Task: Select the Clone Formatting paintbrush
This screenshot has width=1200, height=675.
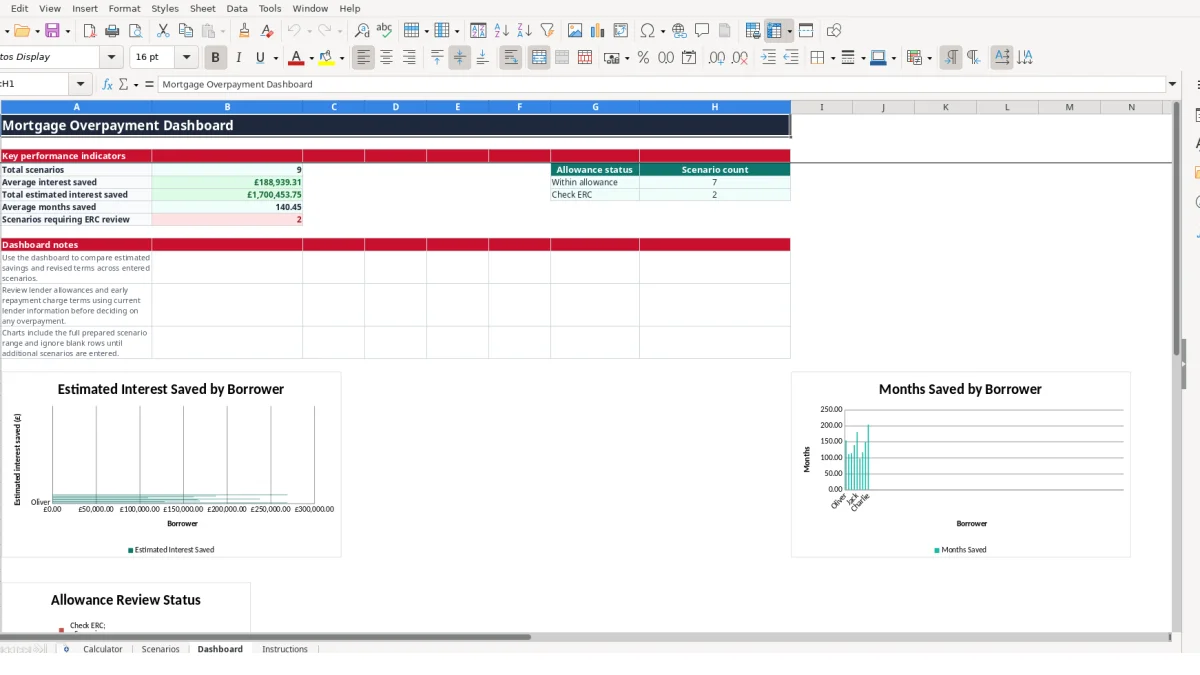Action: [x=244, y=31]
